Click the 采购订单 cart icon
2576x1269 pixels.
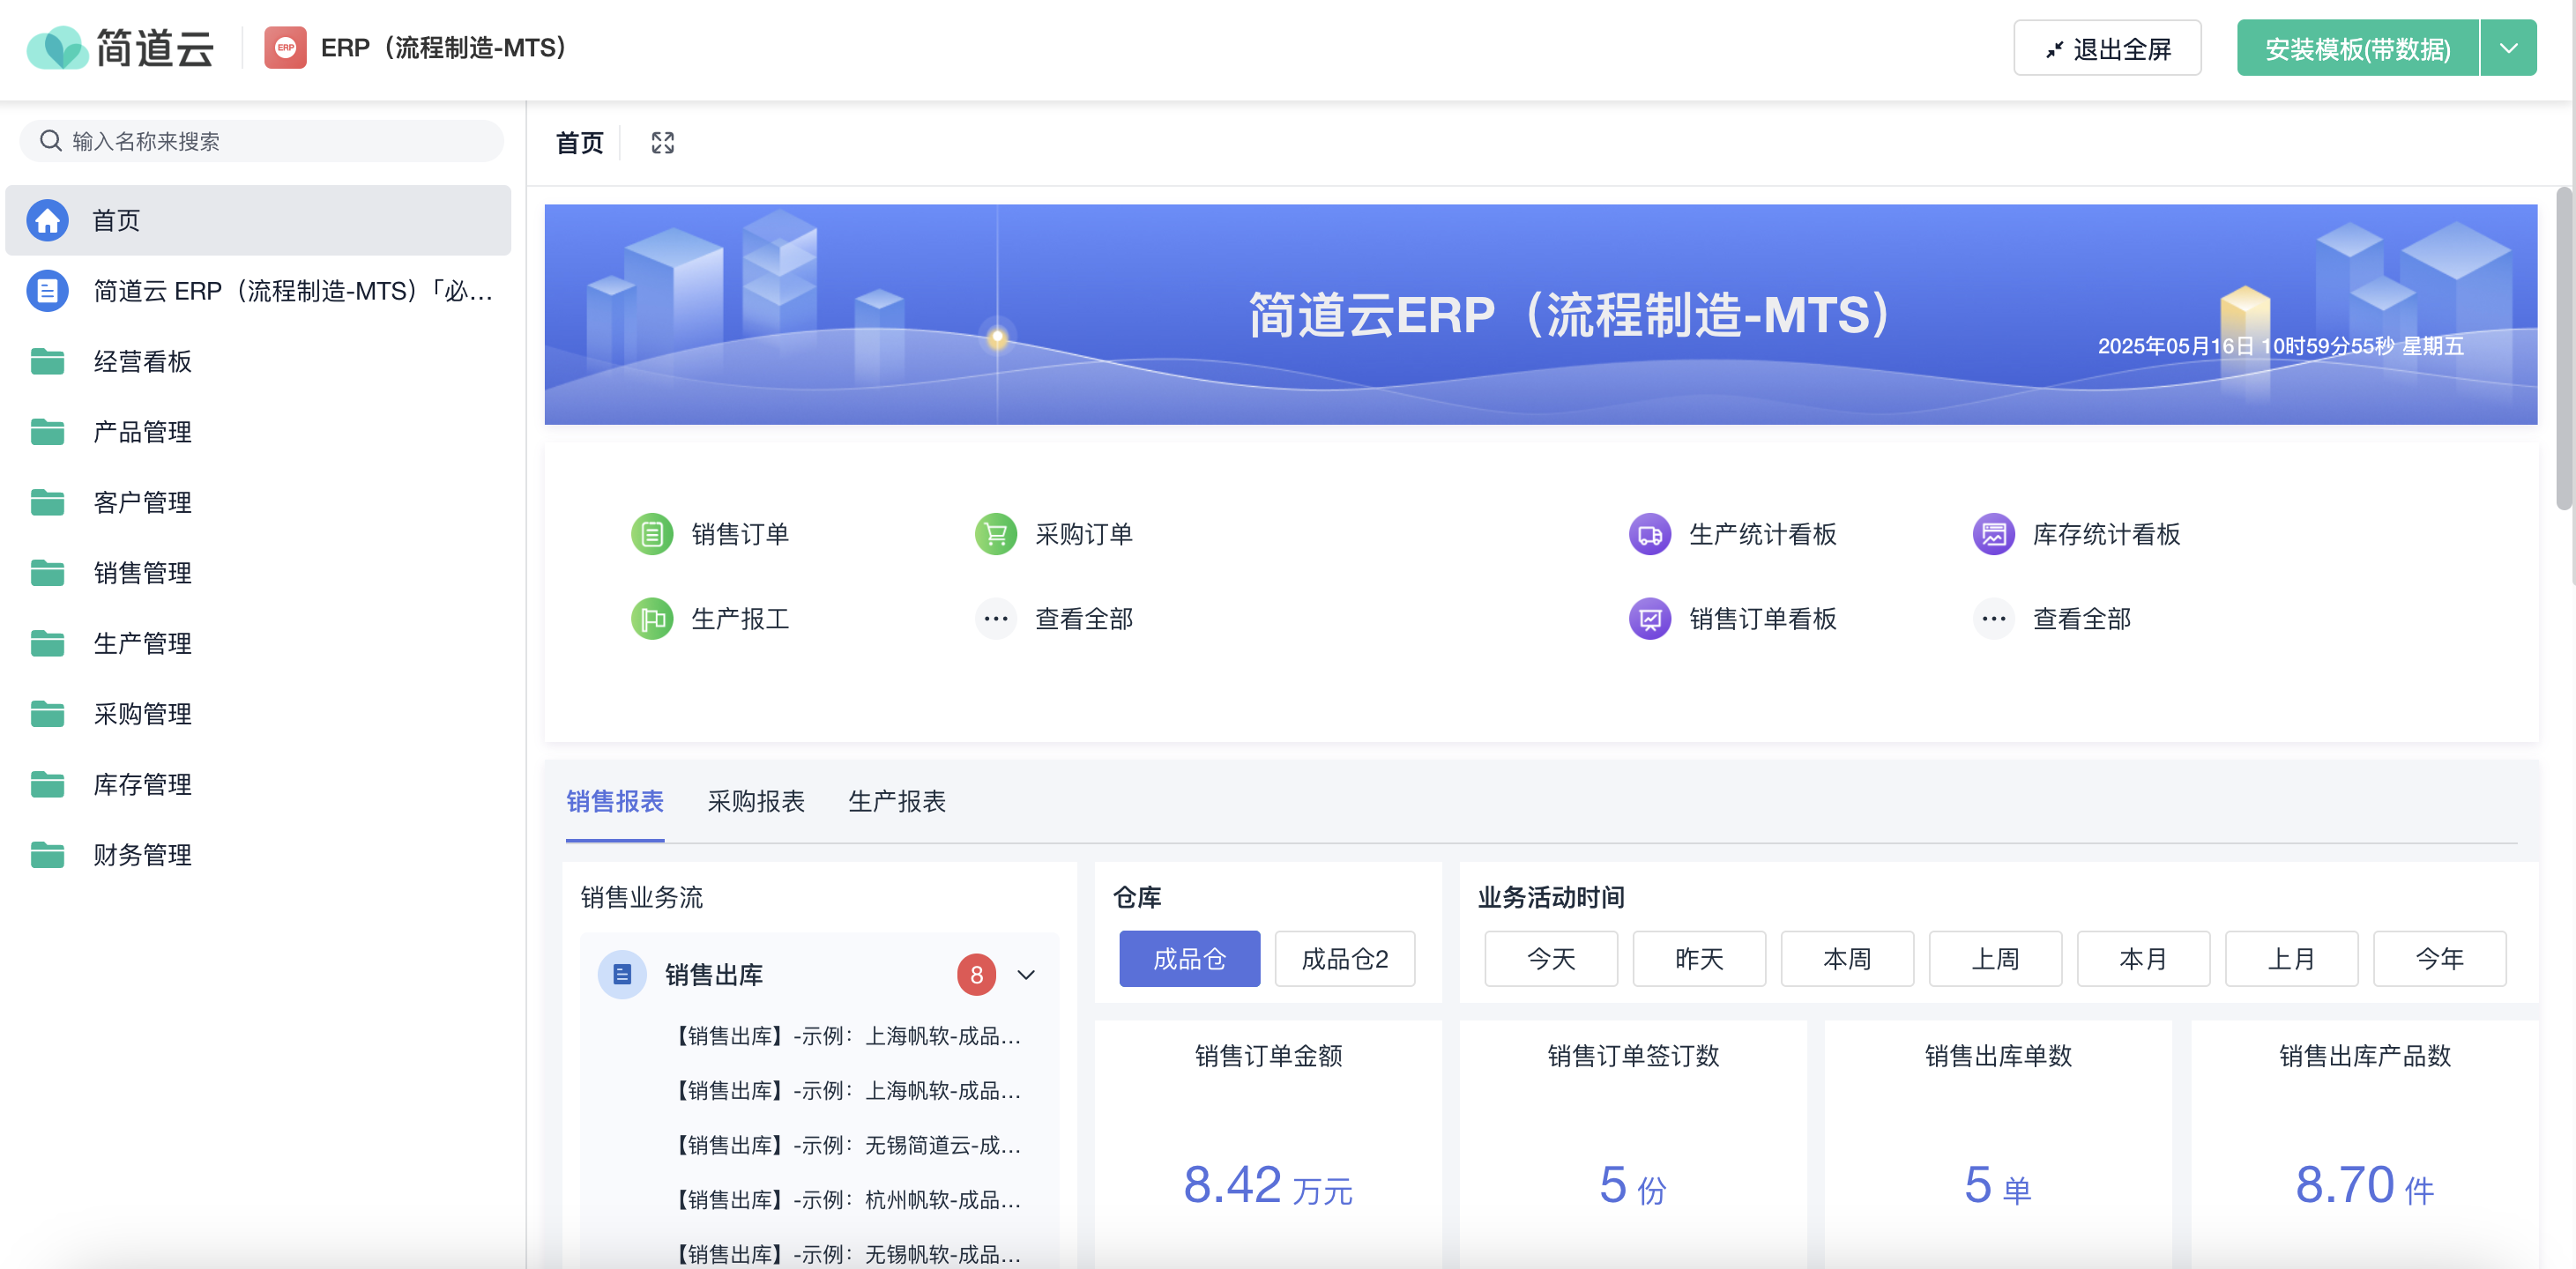click(x=996, y=534)
